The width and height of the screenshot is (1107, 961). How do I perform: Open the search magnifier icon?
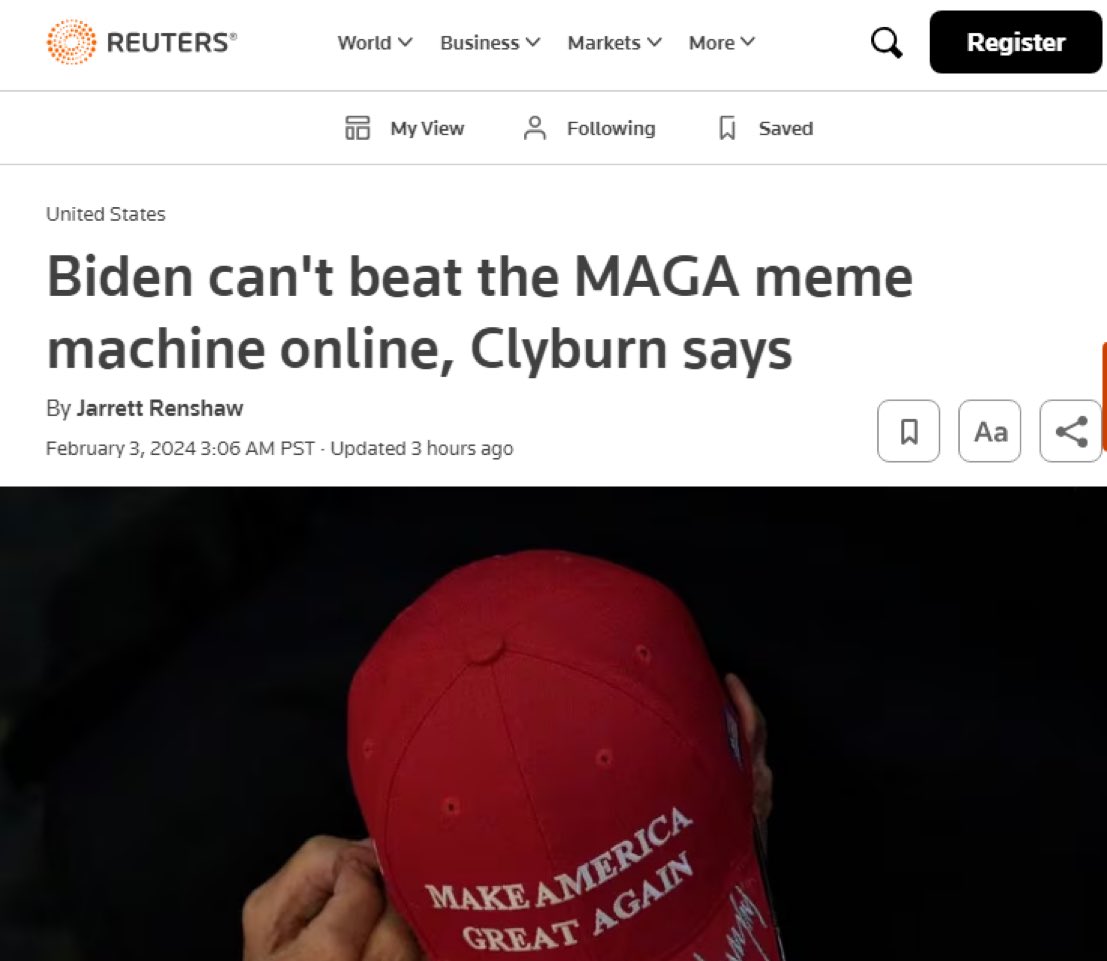(887, 42)
